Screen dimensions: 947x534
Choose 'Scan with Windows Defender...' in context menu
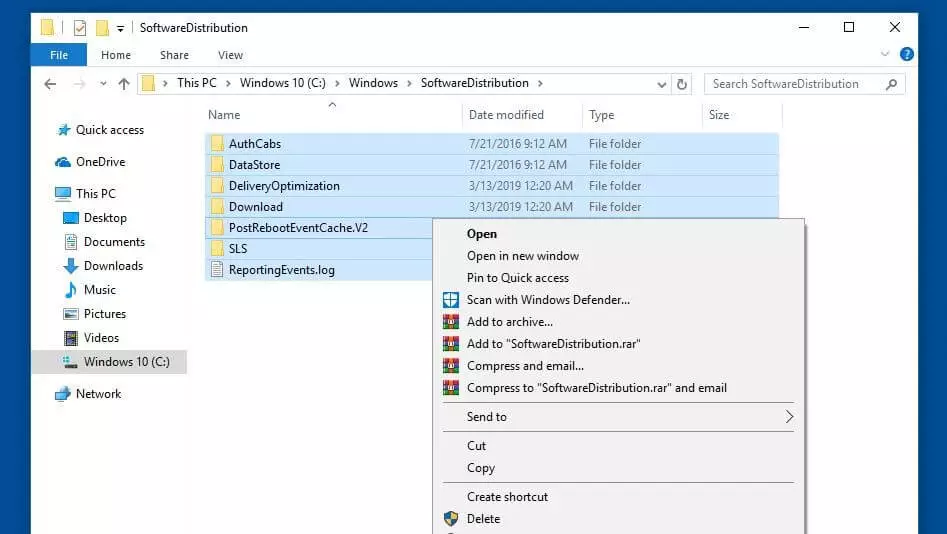(618, 300)
